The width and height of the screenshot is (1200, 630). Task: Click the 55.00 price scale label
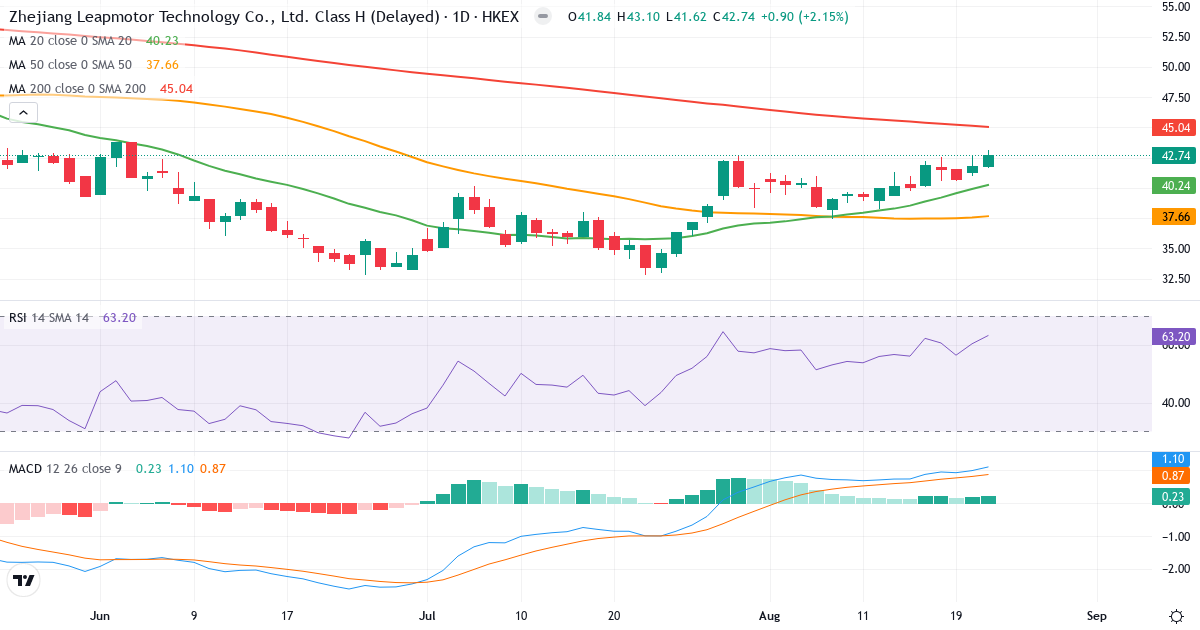click(1174, 7)
